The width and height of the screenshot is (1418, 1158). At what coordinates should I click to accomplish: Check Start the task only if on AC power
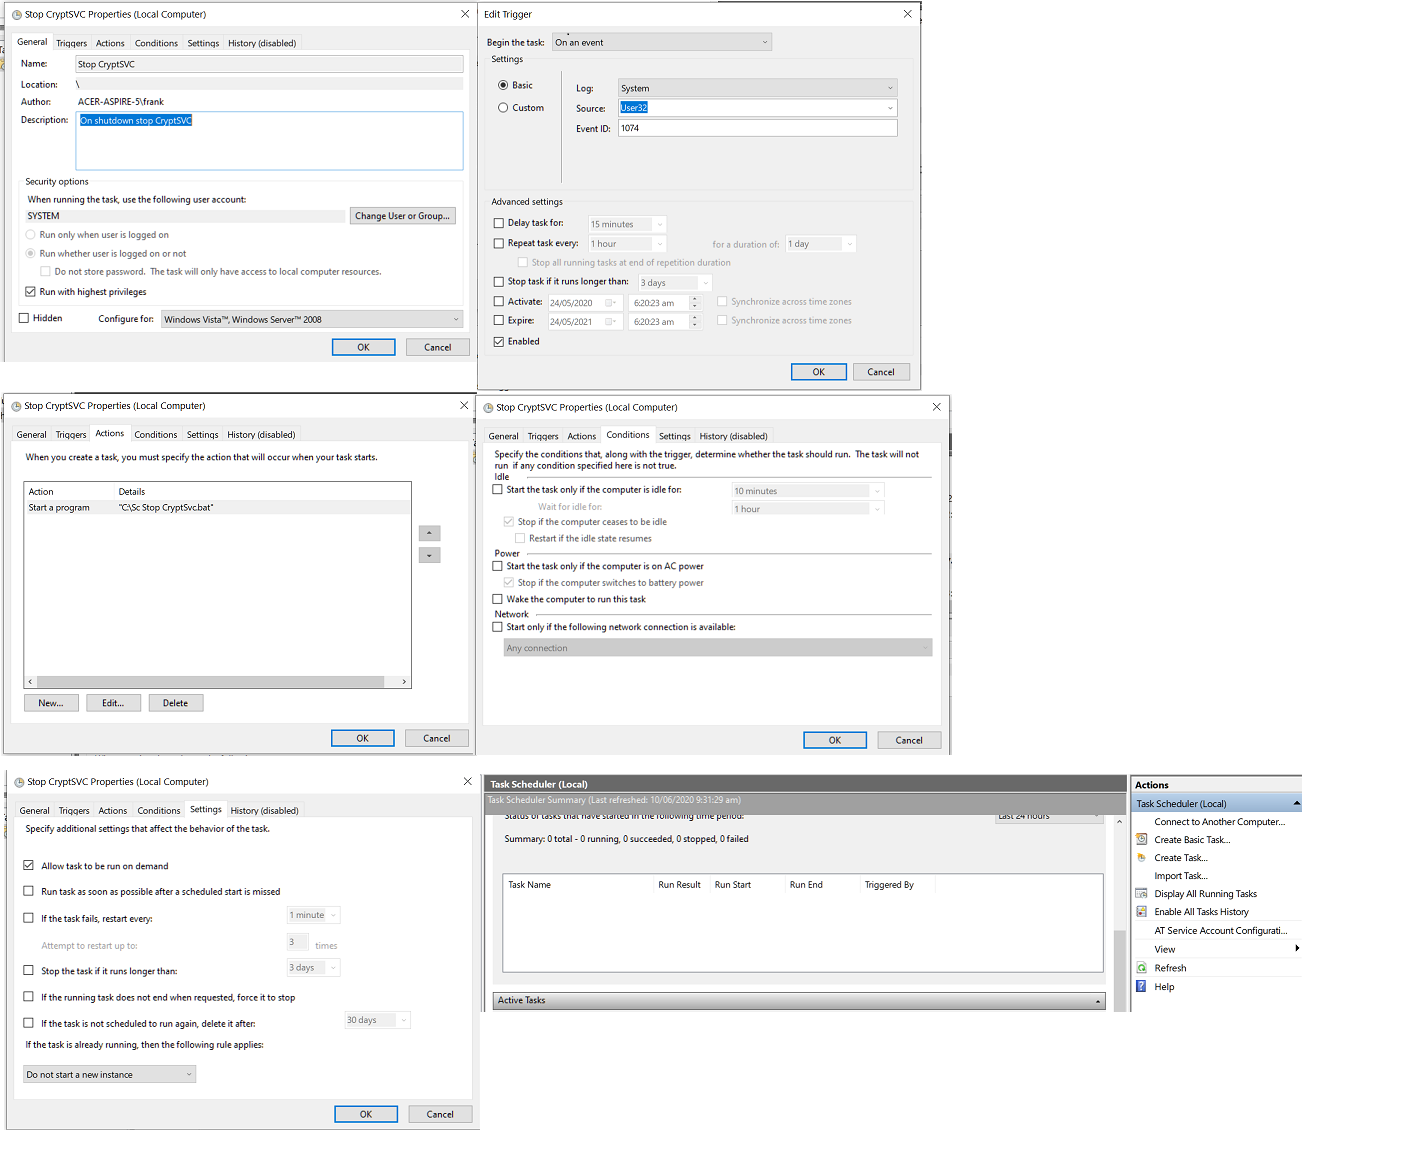point(497,566)
